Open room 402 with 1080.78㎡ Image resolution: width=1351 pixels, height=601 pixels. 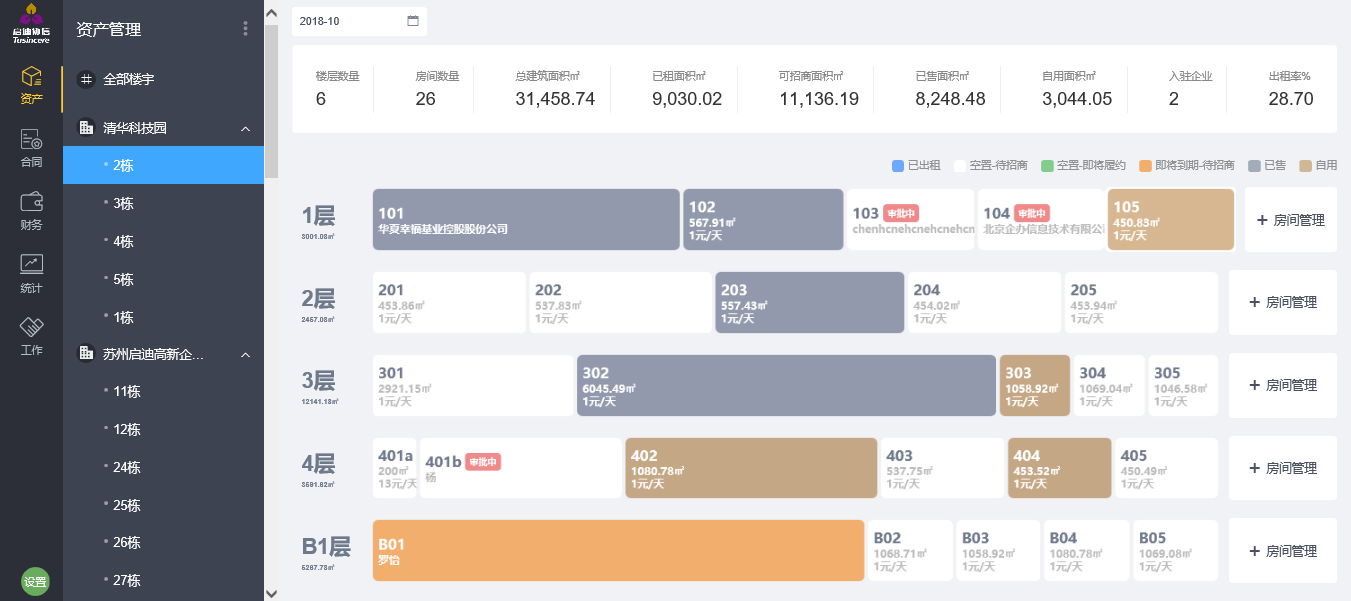(751, 468)
